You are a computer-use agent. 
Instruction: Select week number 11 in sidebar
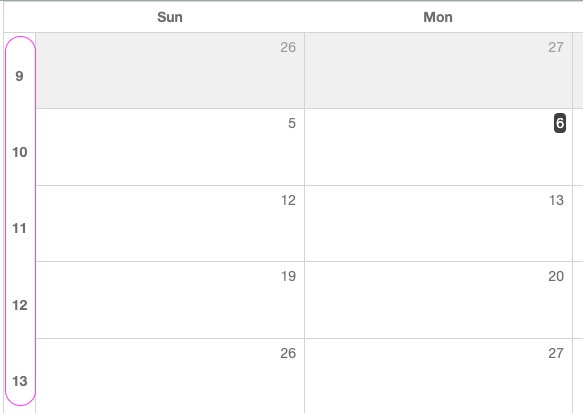coord(19,228)
